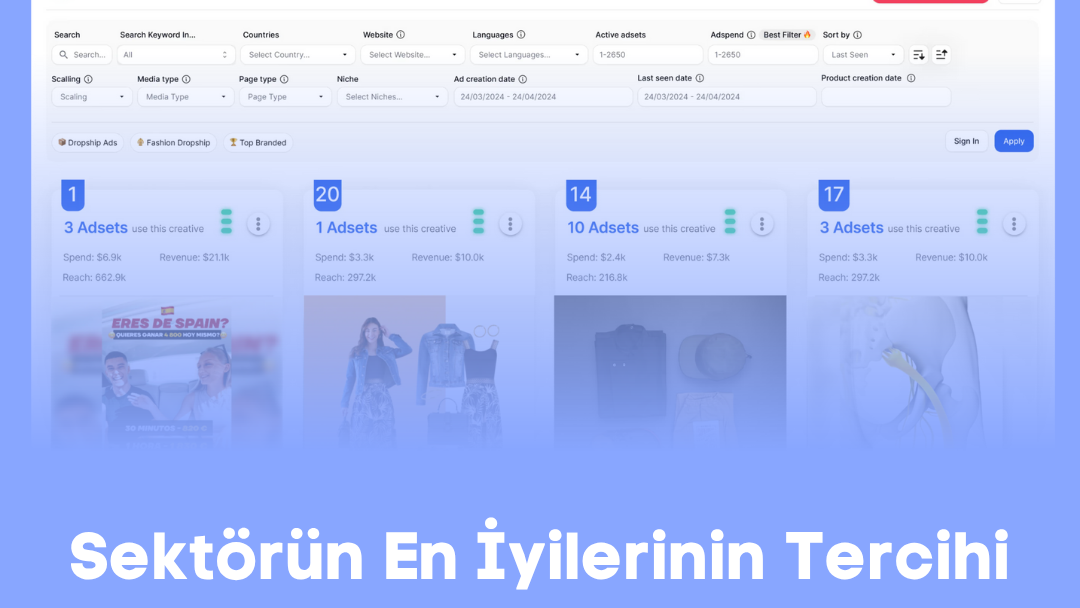Screen dimensions: 1080x608
Task: Open three-dot menu on the 3 Adsets card ranked 1
Action: (258, 224)
